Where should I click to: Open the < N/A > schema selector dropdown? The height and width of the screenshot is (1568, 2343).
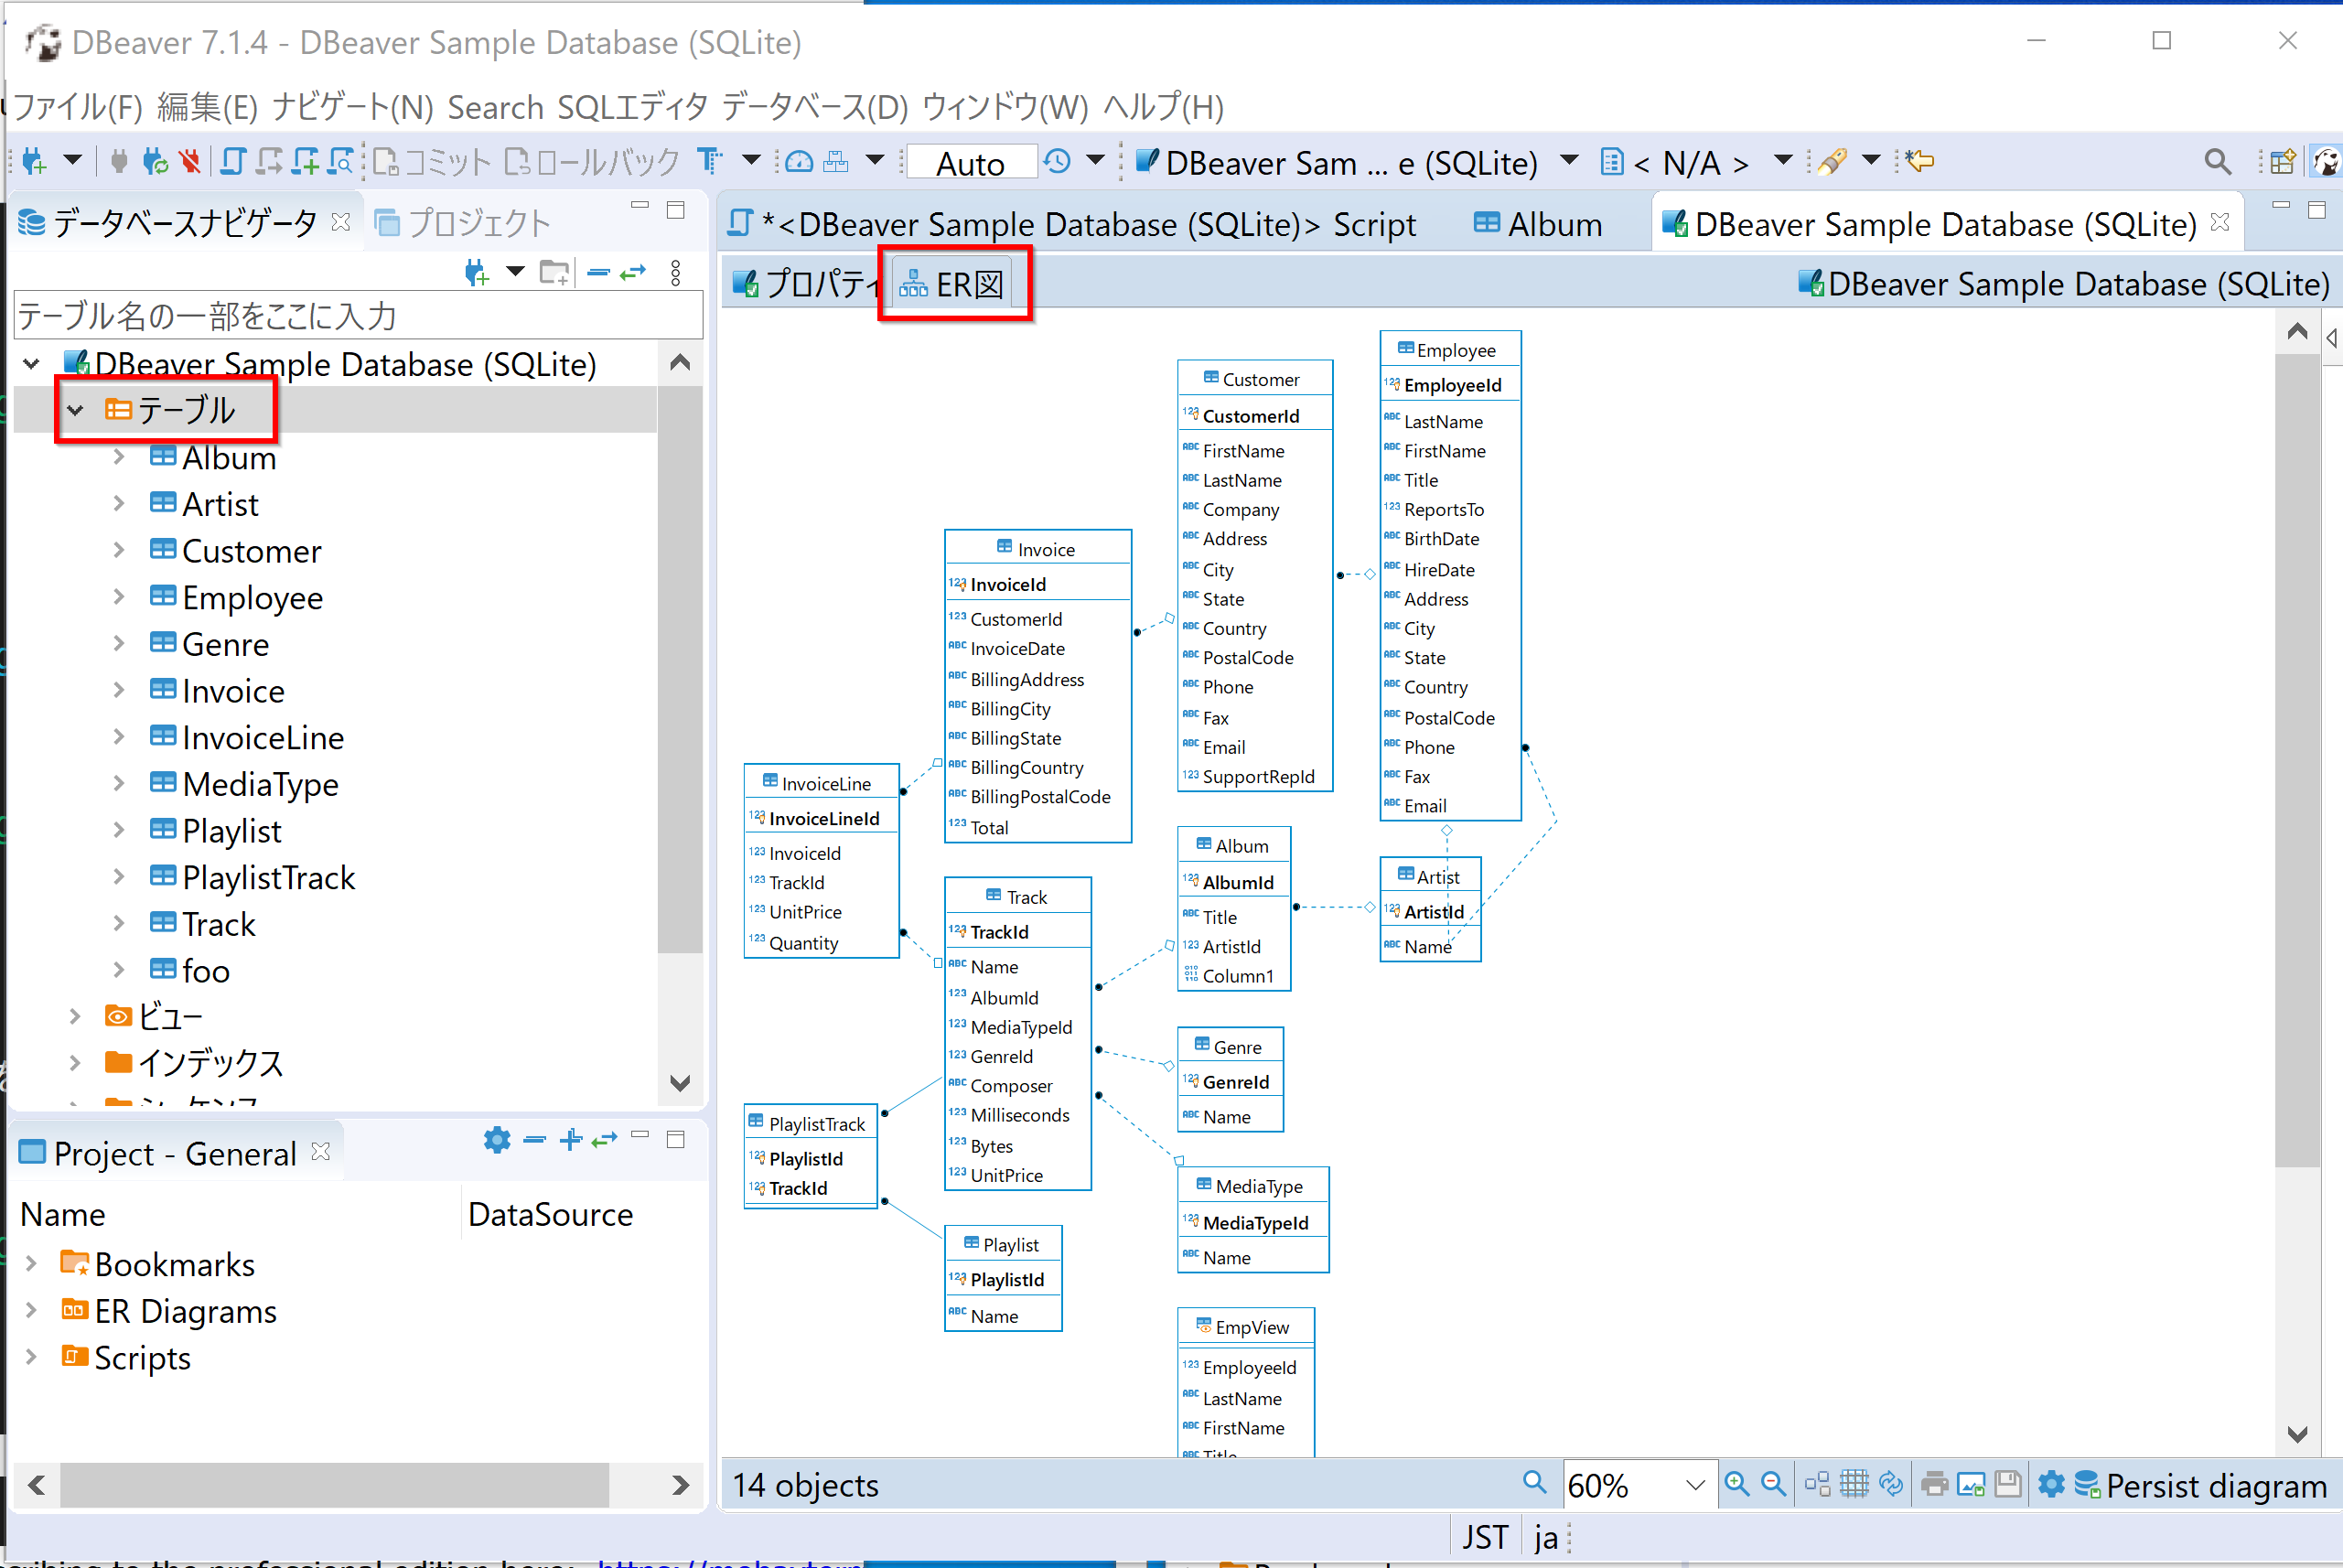pyautogui.click(x=1782, y=161)
